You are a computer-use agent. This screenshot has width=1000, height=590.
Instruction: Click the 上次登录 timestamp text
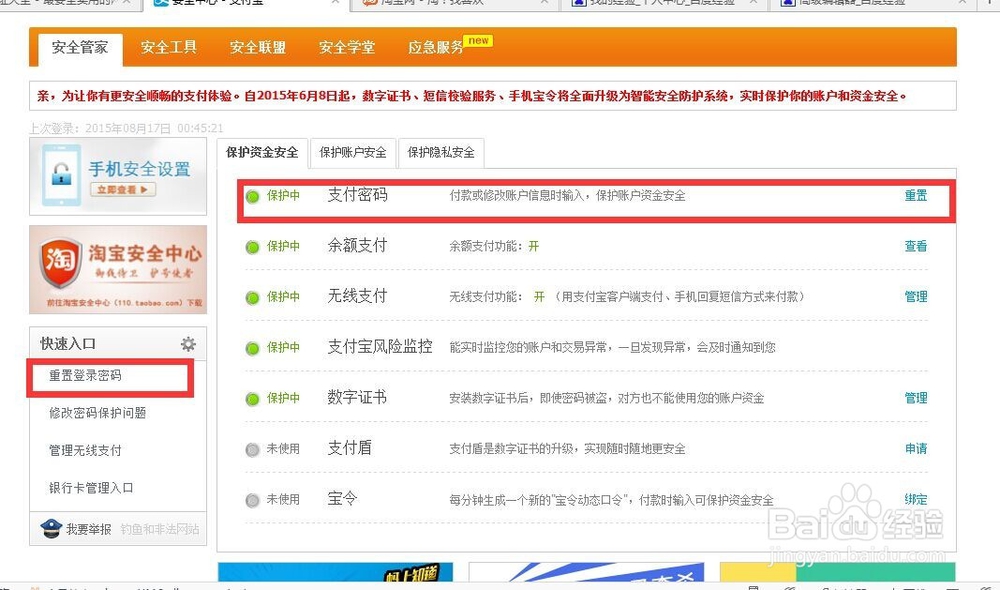pos(126,128)
